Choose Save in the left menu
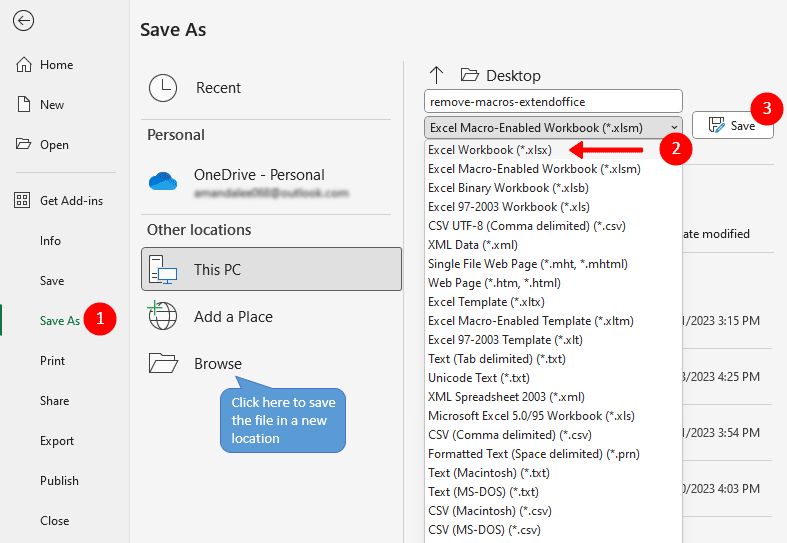 coord(52,281)
